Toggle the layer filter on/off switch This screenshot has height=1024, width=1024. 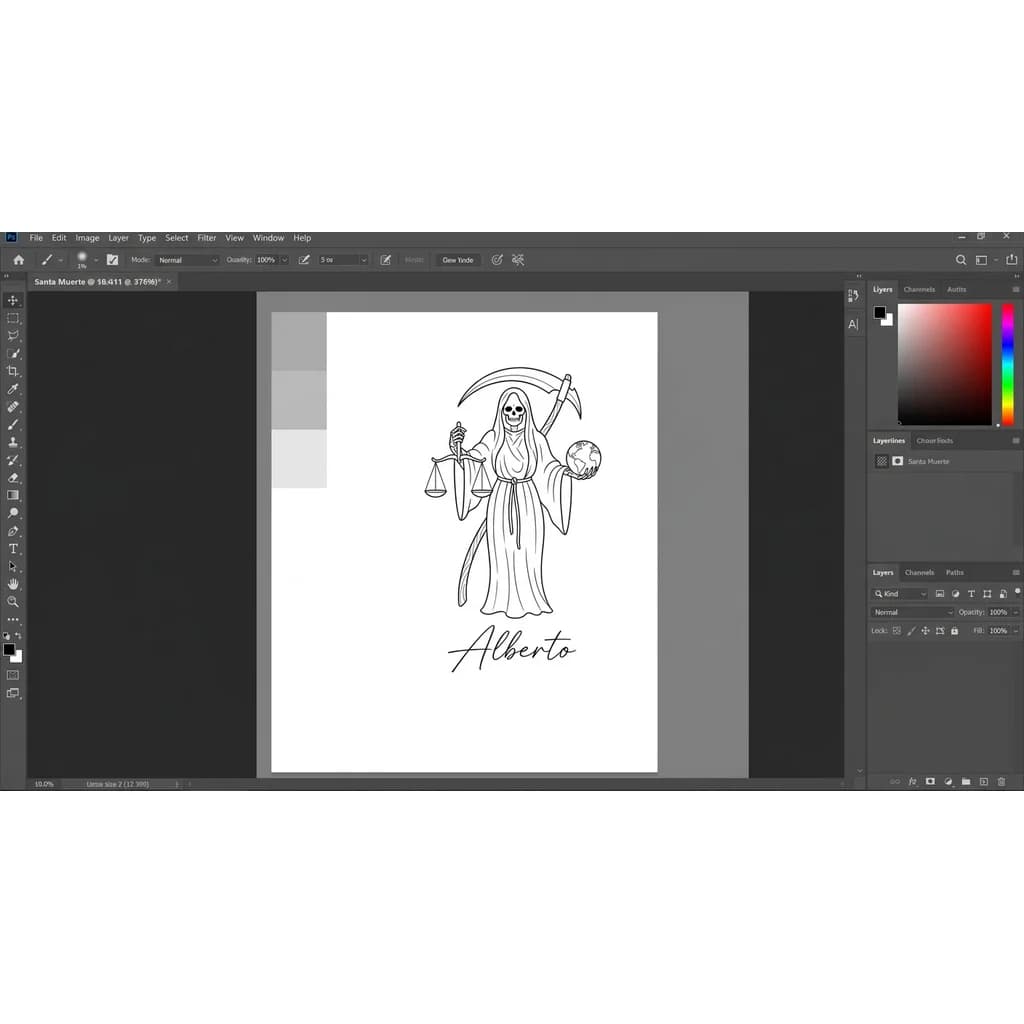click(x=1017, y=592)
